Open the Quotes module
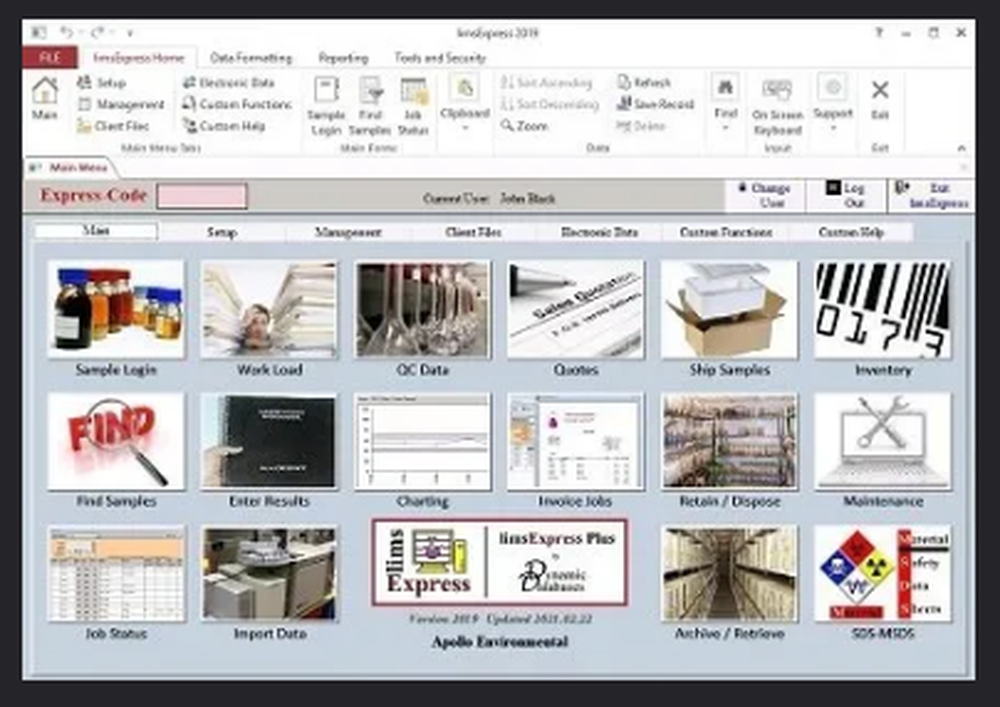1000x707 pixels. (576, 309)
